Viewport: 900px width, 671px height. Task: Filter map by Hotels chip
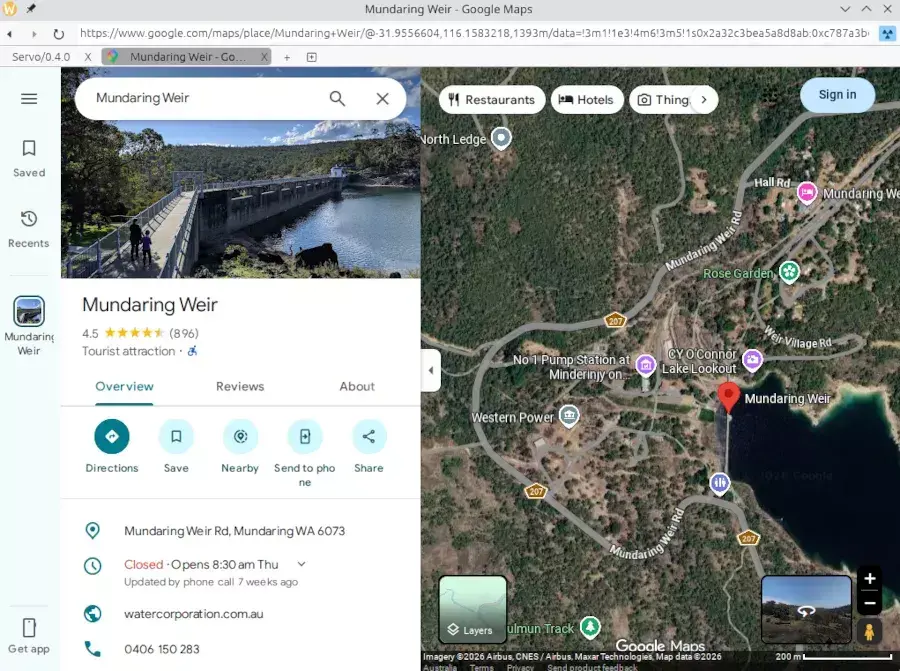click(587, 100)
